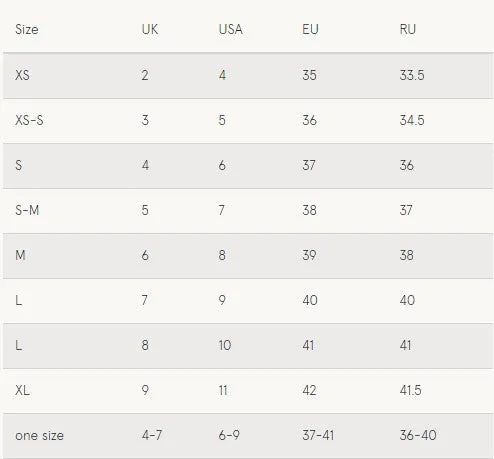The height and width of the screenshot is (459, 494).
Task: Select UK range 4-7
Action: (152, 435)
